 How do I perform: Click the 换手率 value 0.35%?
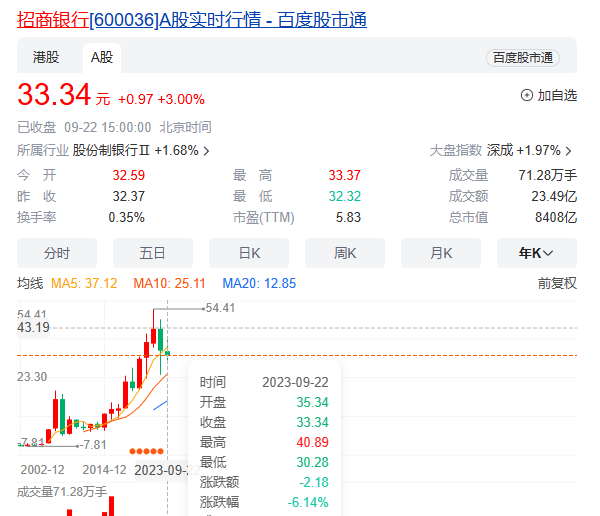coord(127,217)
